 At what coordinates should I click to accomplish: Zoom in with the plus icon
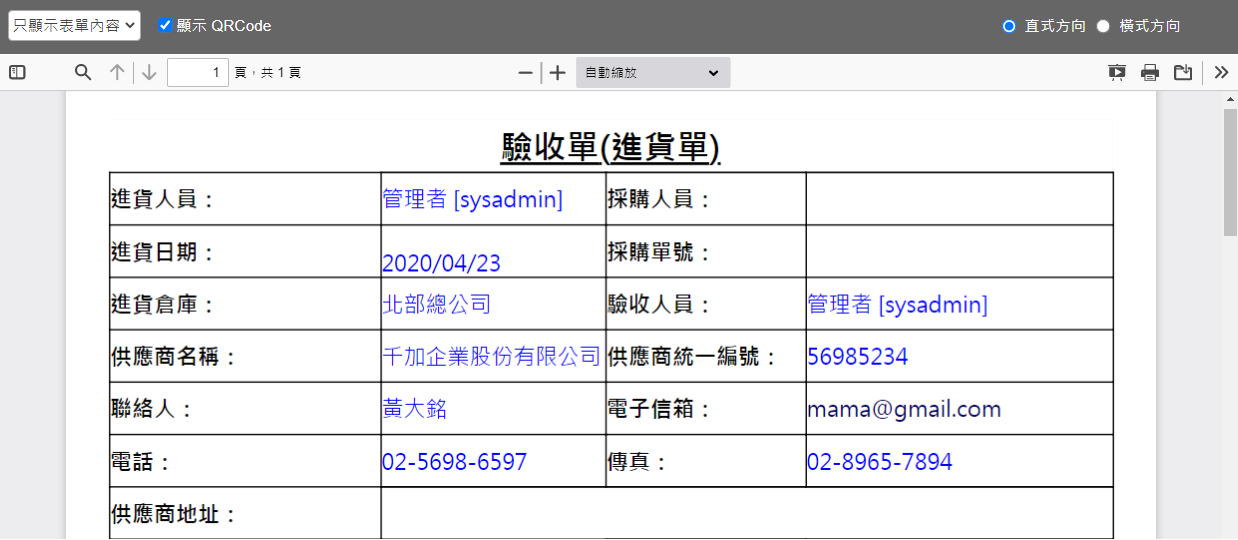(558, 73)
